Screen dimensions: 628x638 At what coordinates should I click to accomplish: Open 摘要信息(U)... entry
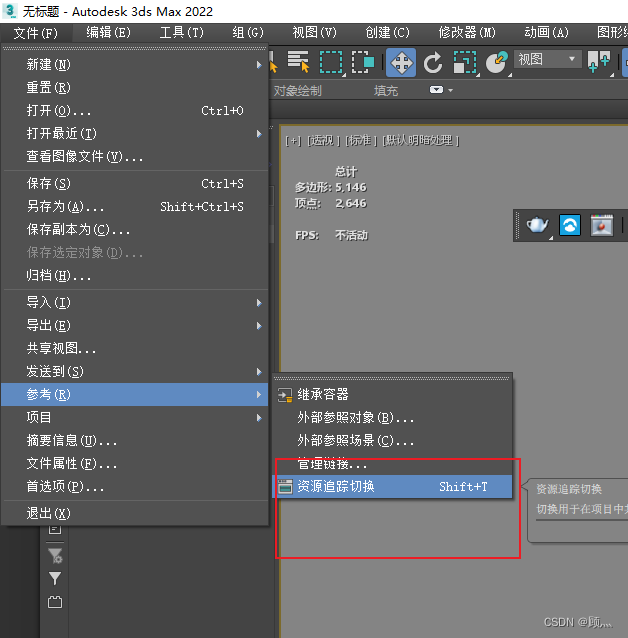pyautogui.click(x=135, y=441)
